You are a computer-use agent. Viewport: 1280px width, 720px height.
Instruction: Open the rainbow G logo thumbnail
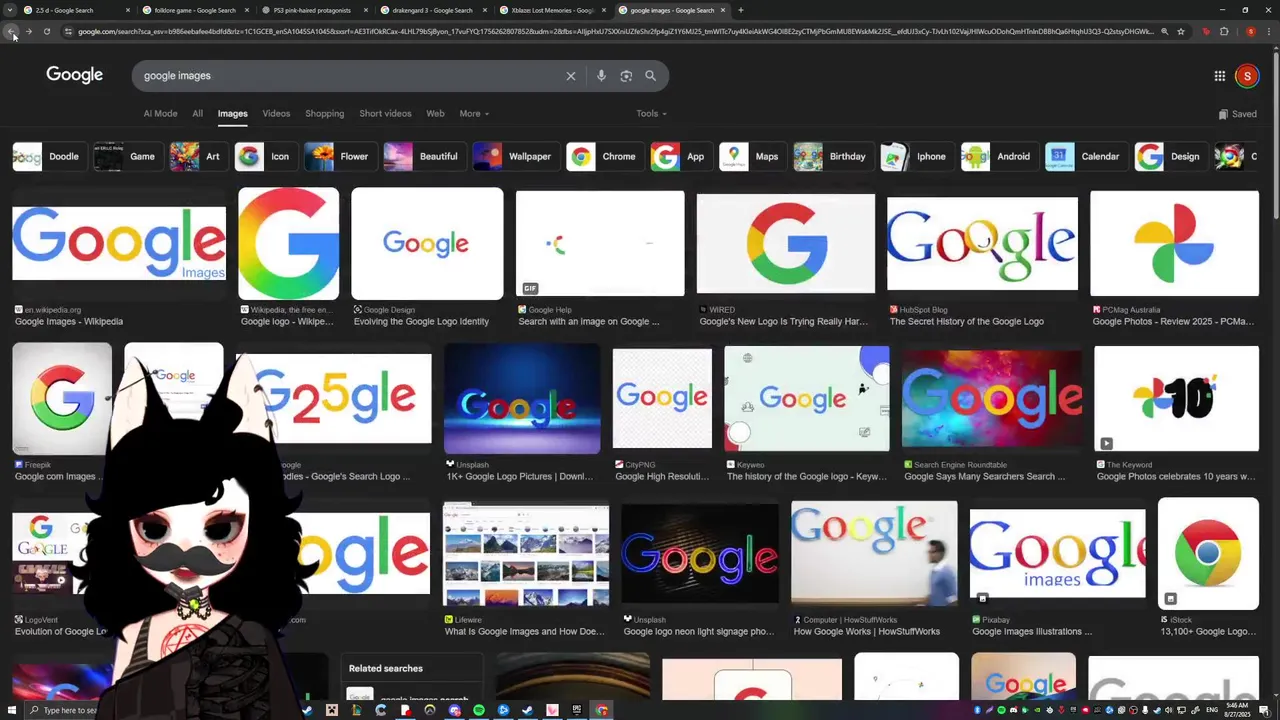(x=288, y=243)
